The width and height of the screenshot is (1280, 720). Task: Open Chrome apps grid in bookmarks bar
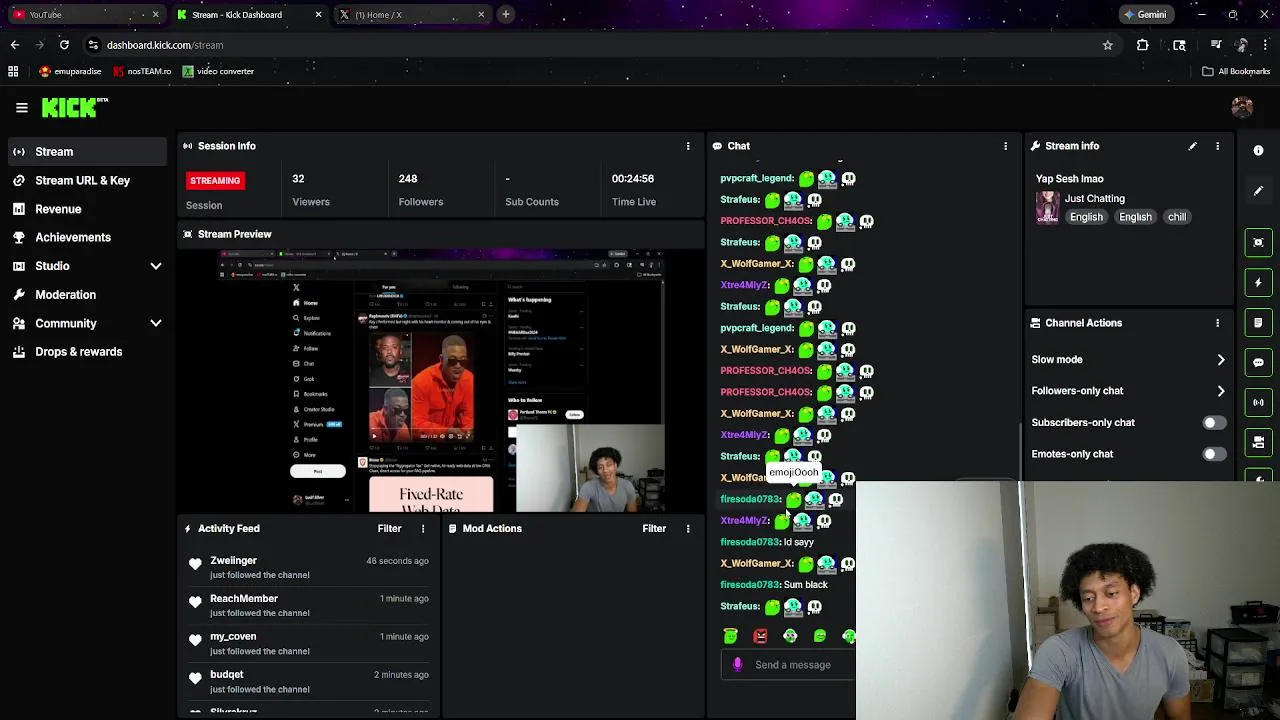pos(13,71)
